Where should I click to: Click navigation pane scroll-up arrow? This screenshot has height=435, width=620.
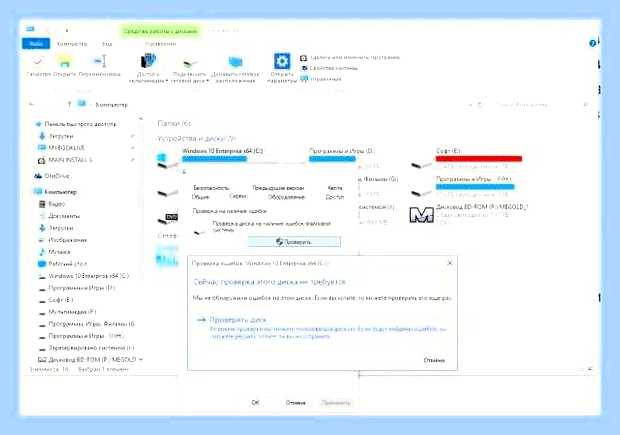pyautogui.click(x=140, y=119)
